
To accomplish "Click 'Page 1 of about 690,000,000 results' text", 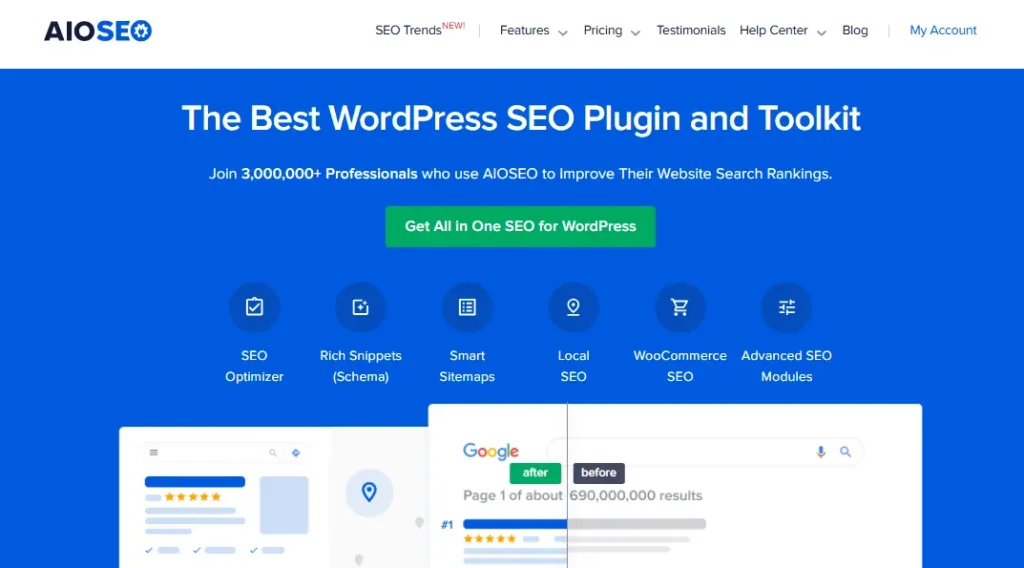I will pos(583,496).
